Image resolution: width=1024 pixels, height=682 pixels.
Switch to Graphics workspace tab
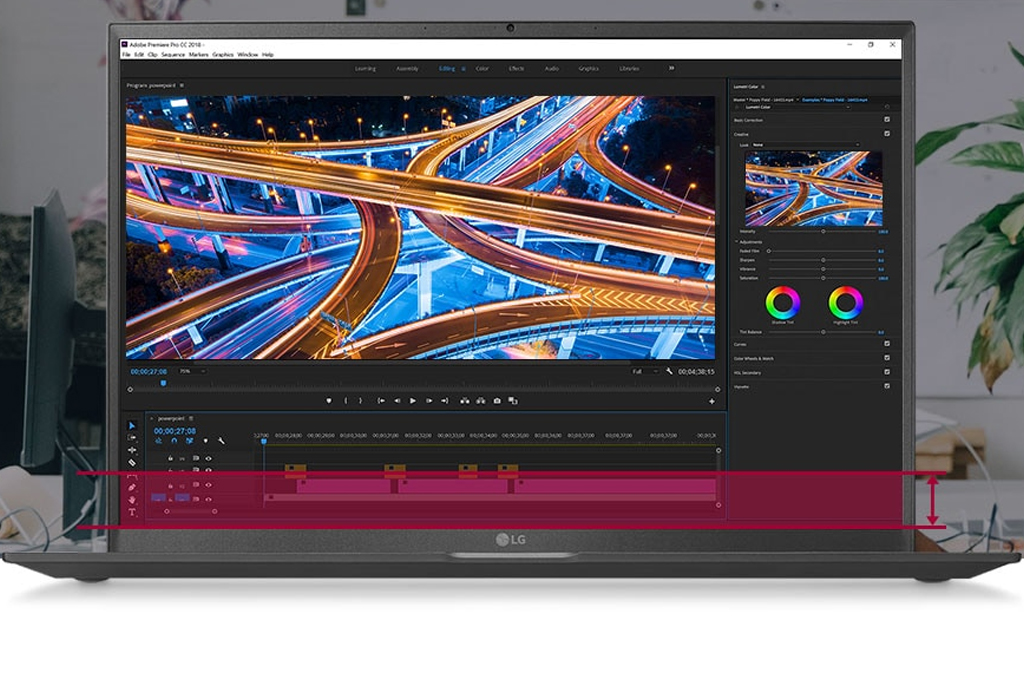click(588, 69)
